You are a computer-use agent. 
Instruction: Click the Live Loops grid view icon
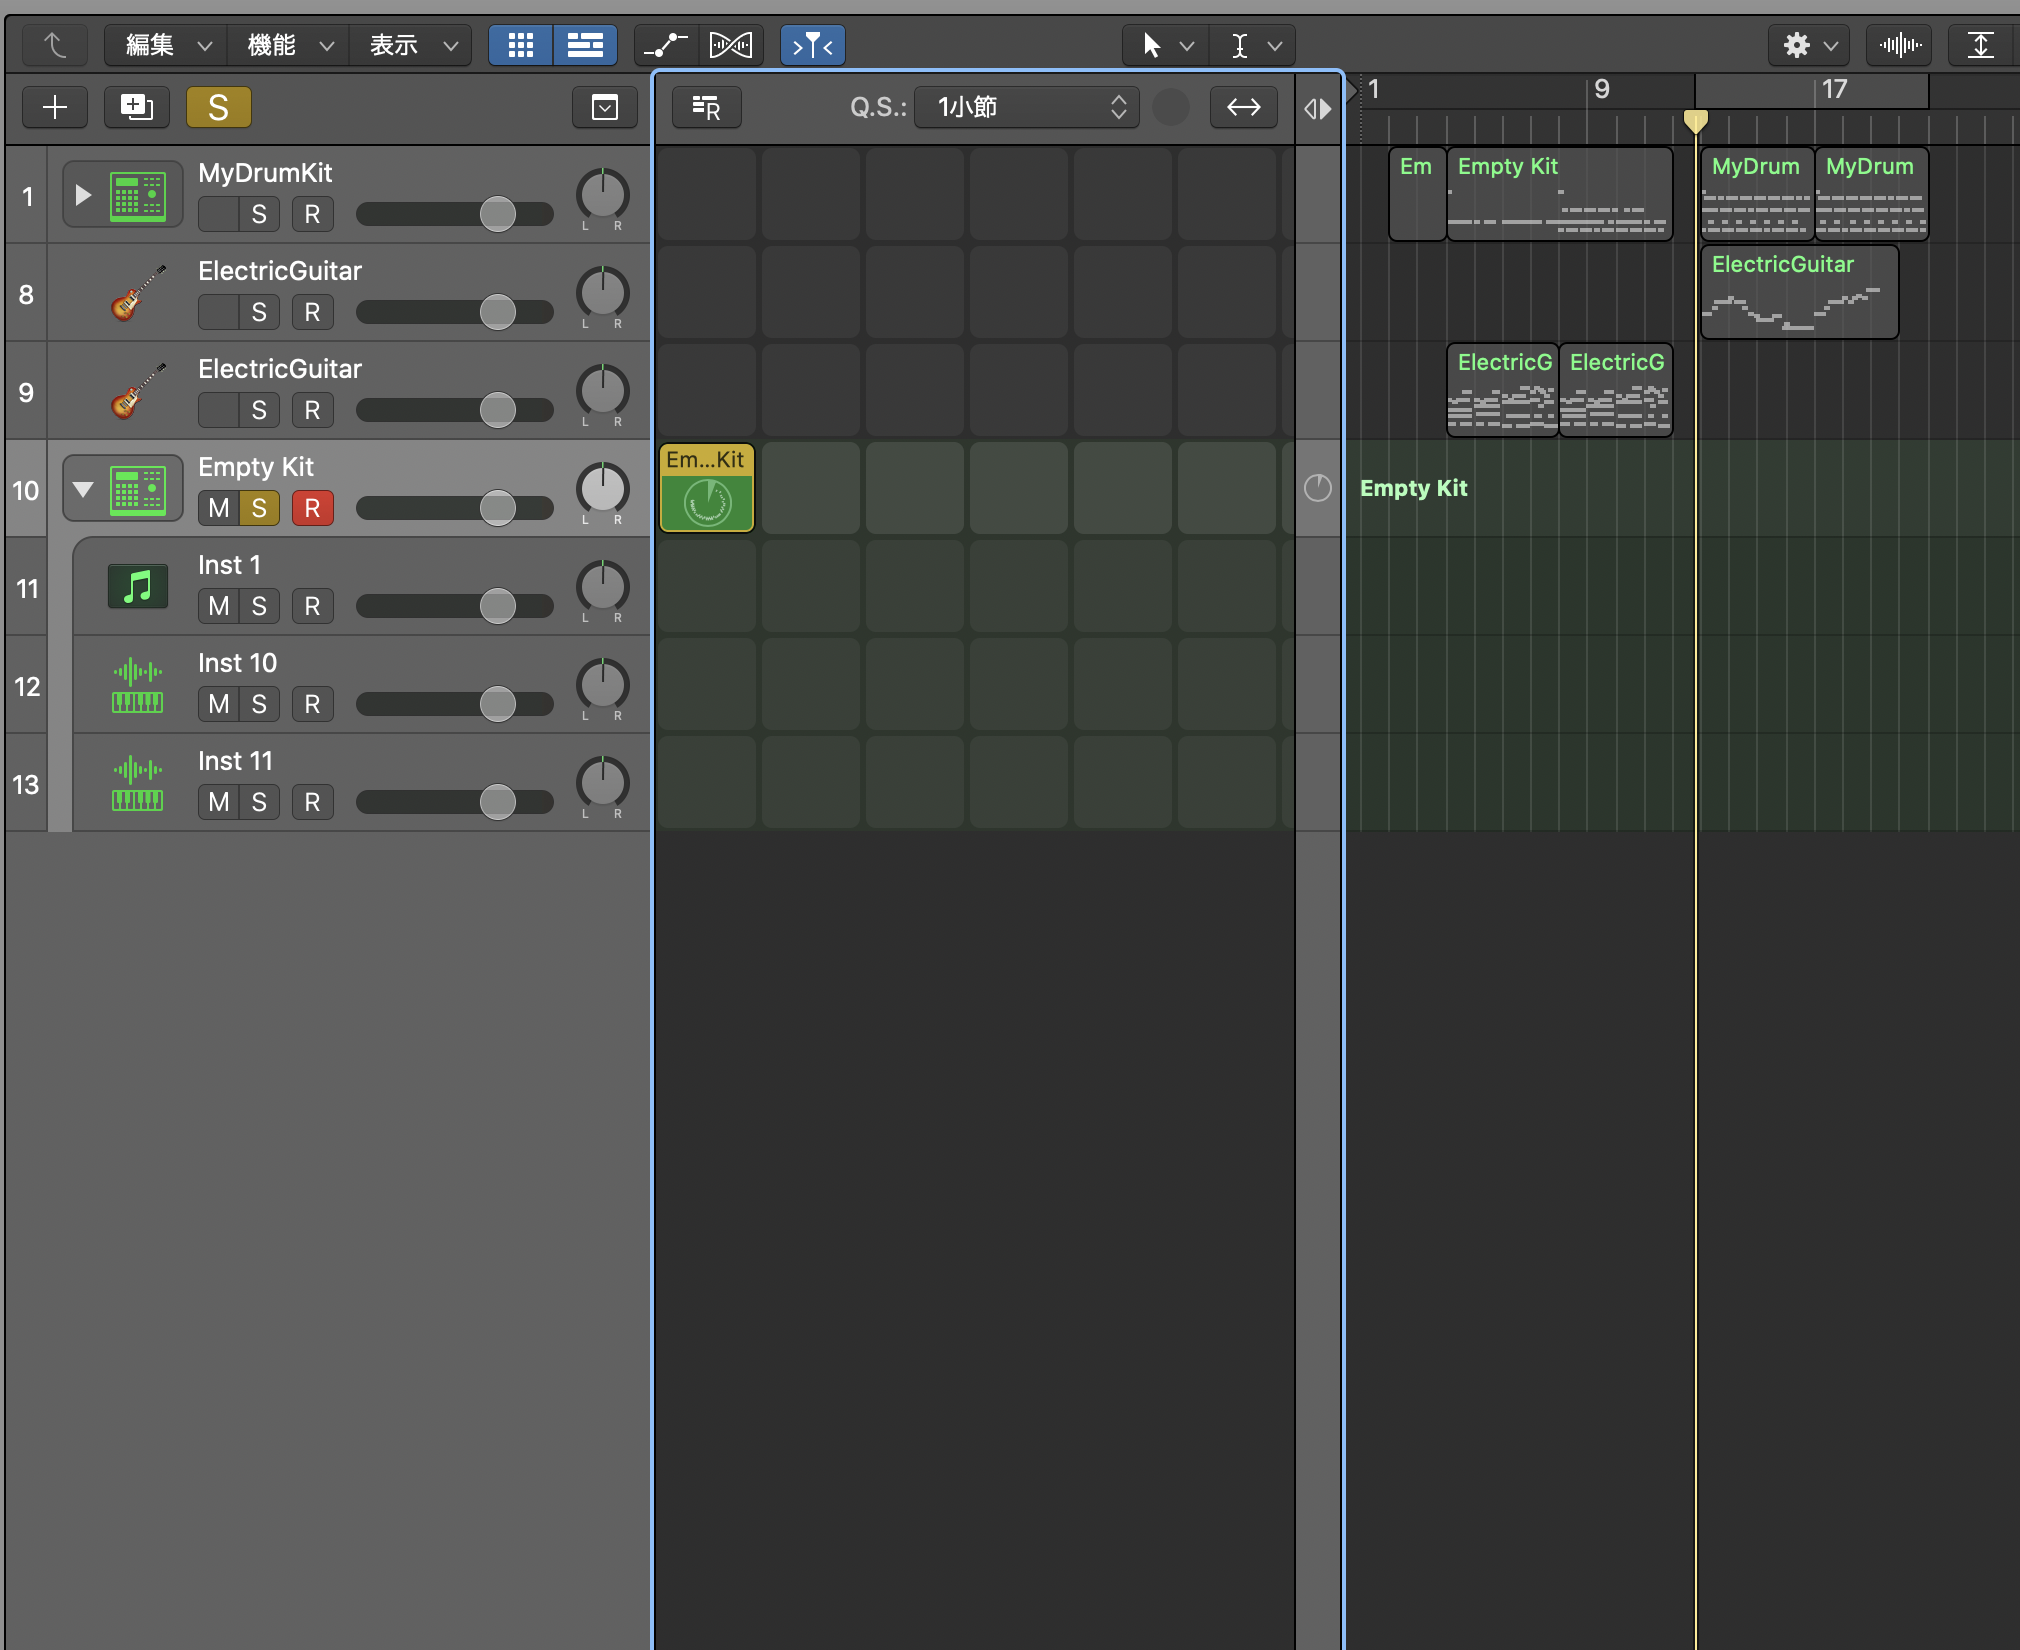520,45
